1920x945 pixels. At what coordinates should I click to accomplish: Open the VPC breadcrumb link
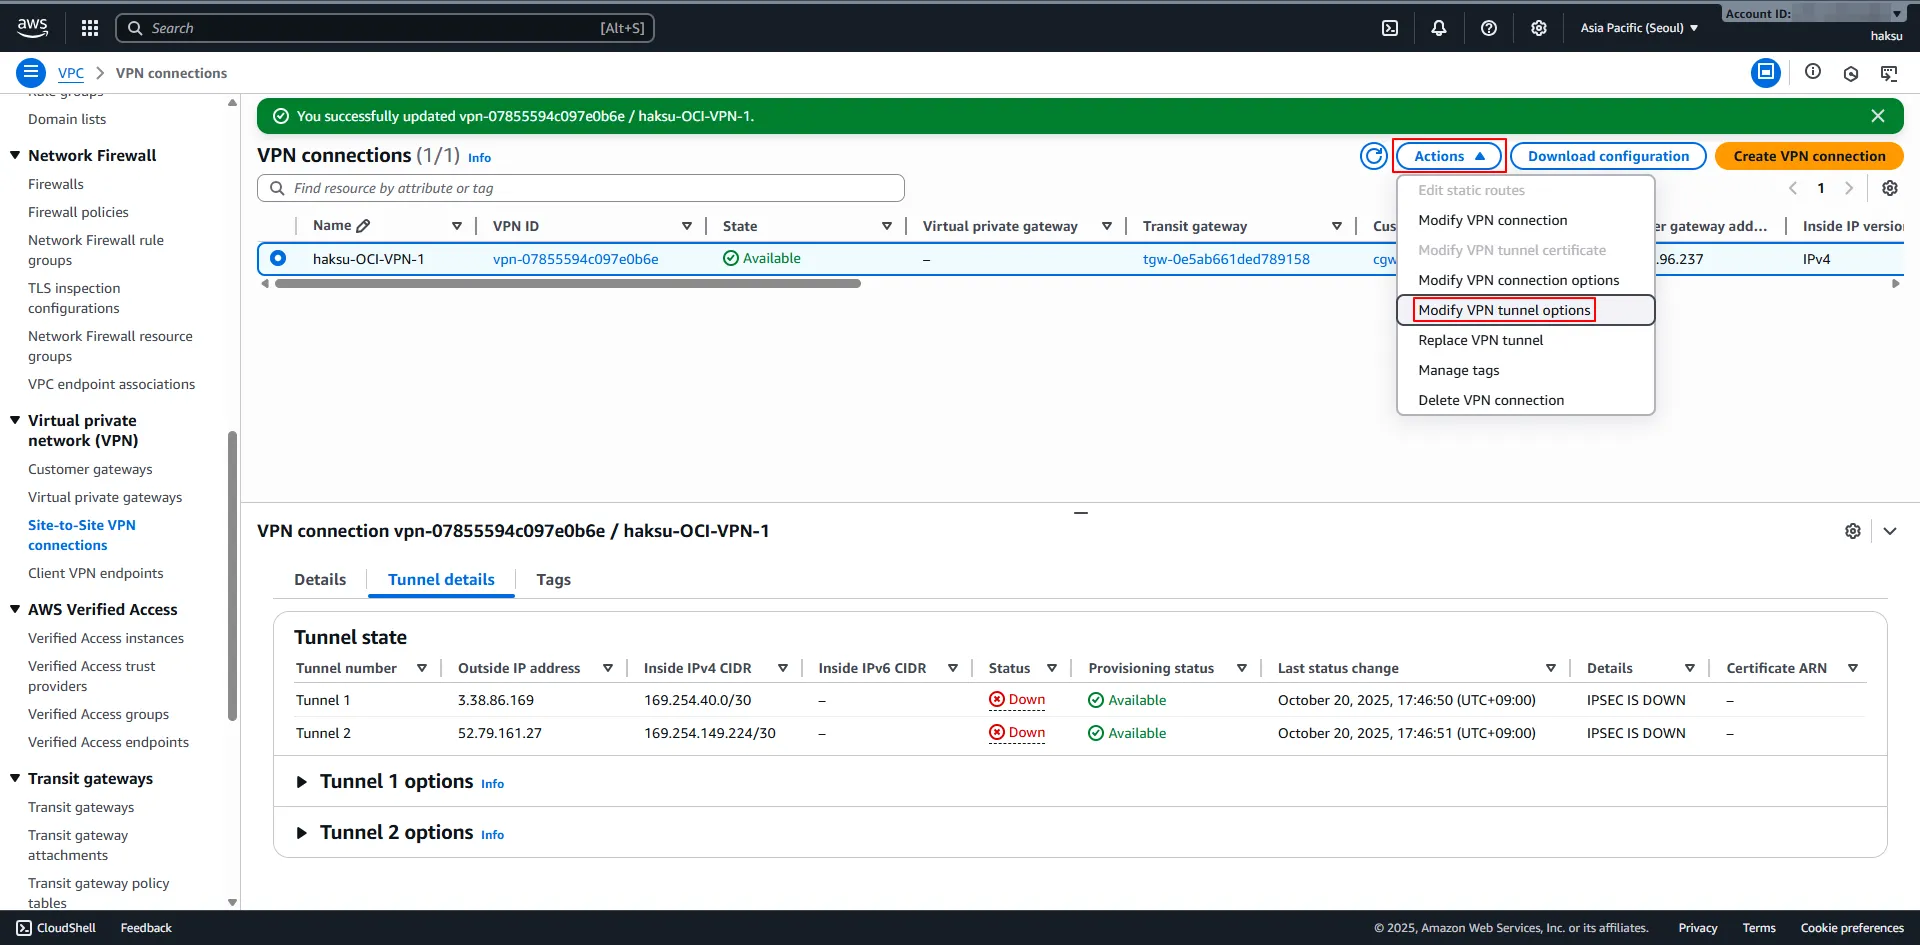[x=71, y=73]
